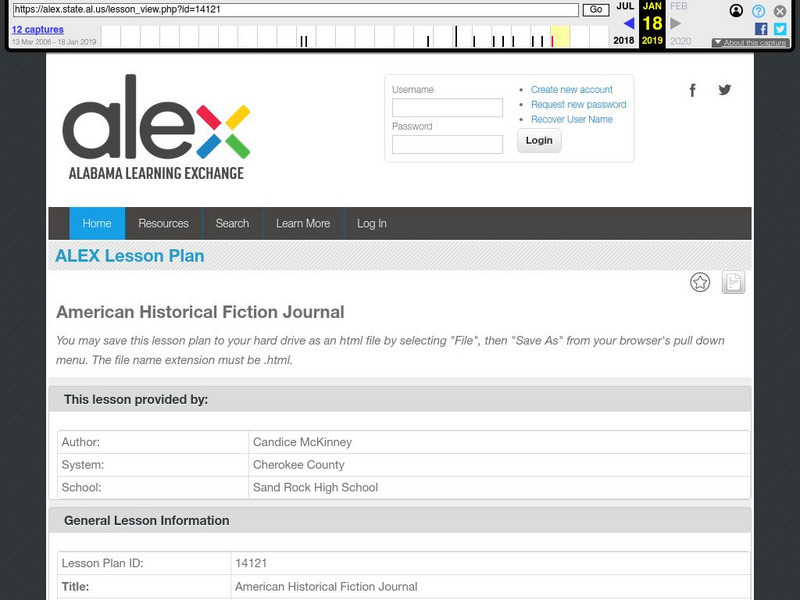Click inside the Username field
The height and width of the screenshot is (600, 800).
click(449, 107)
